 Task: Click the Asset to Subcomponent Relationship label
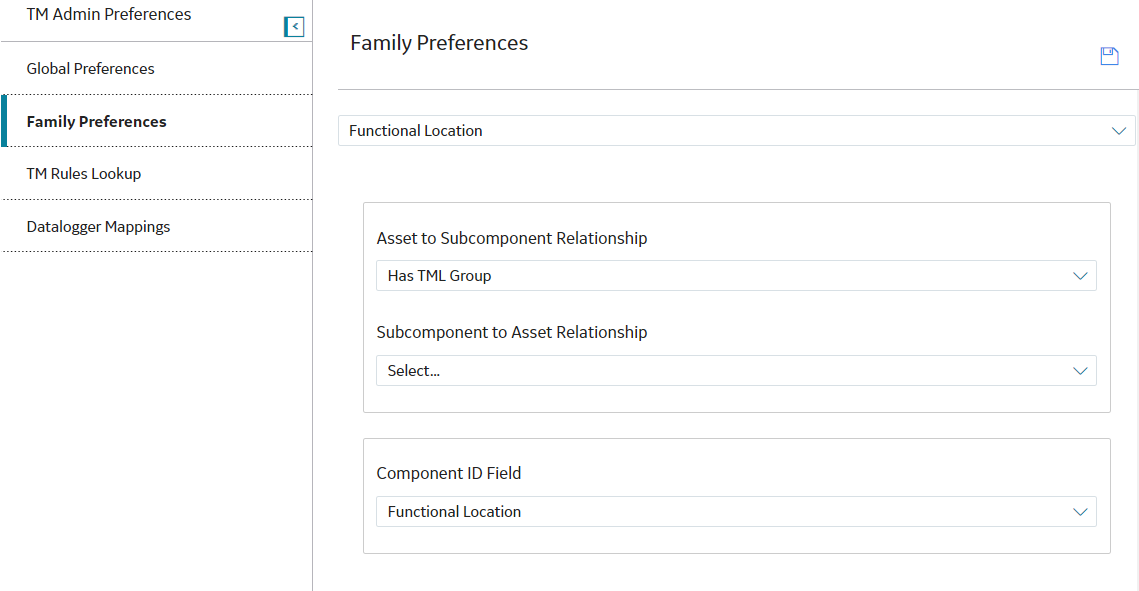click(x=511, y=238)
